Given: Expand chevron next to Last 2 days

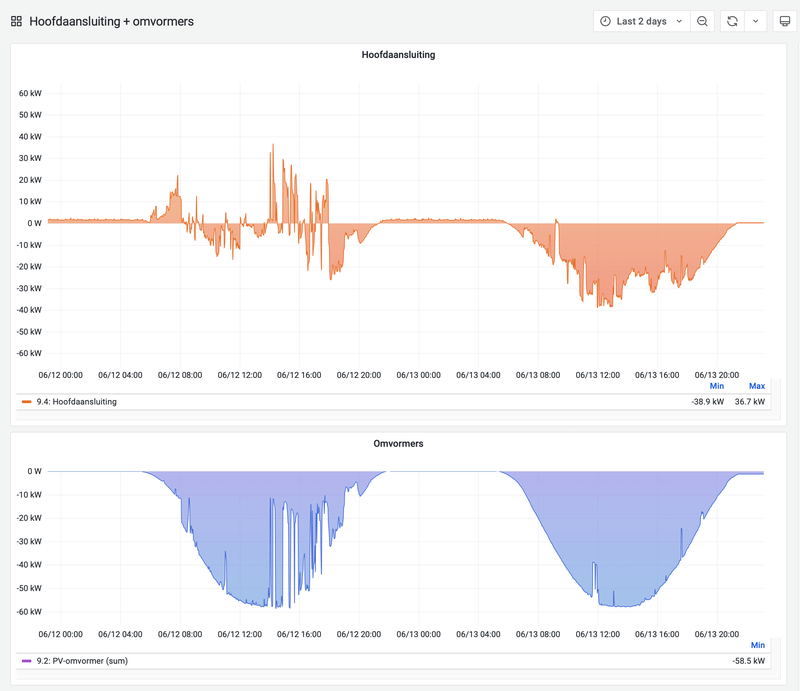Looking at the screenshot, I should pyautogui.click(x=679, y=21).
